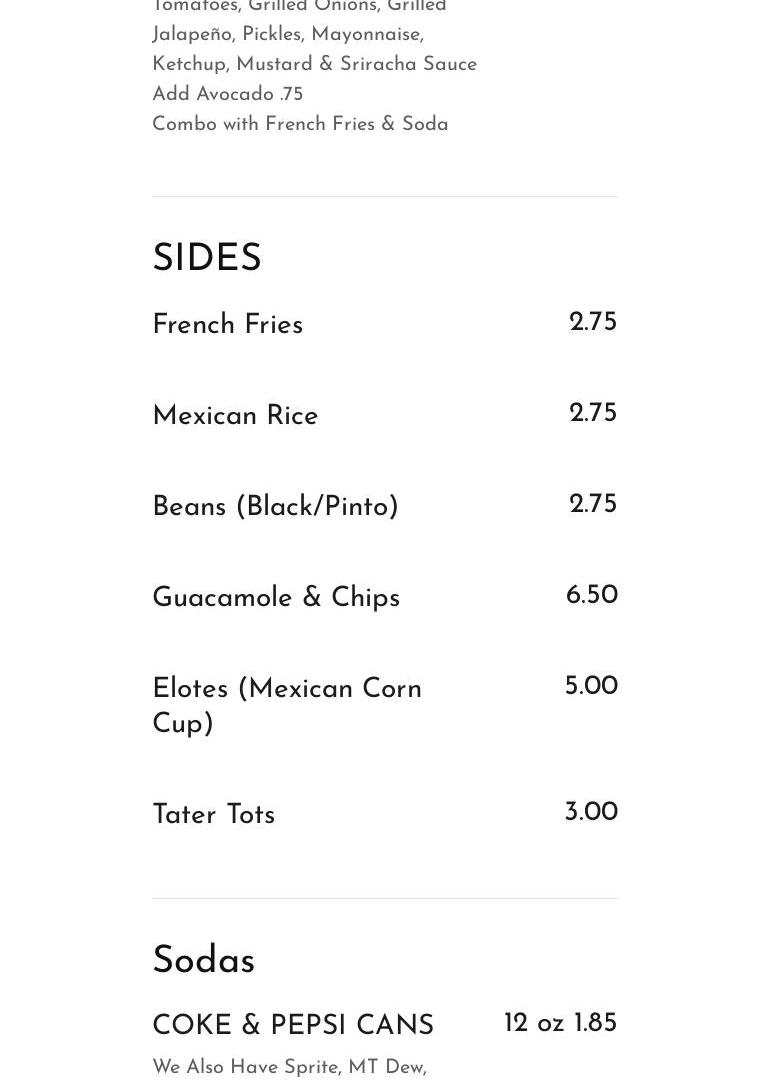Click the Sprite, MT Dew description line
The height and width of the screenshot is (1086, 770).
click(x=289, y=1068)
